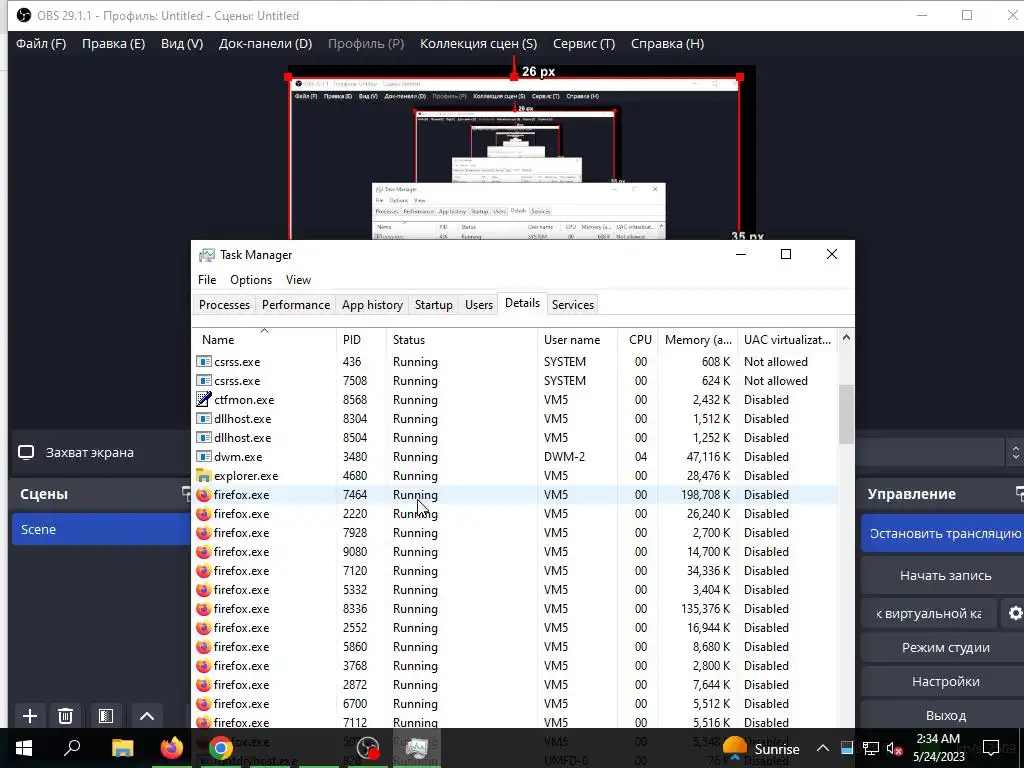Launch Firefox from the taskbar
This screenshot has height=768, width=1024.
click(172, 748)
